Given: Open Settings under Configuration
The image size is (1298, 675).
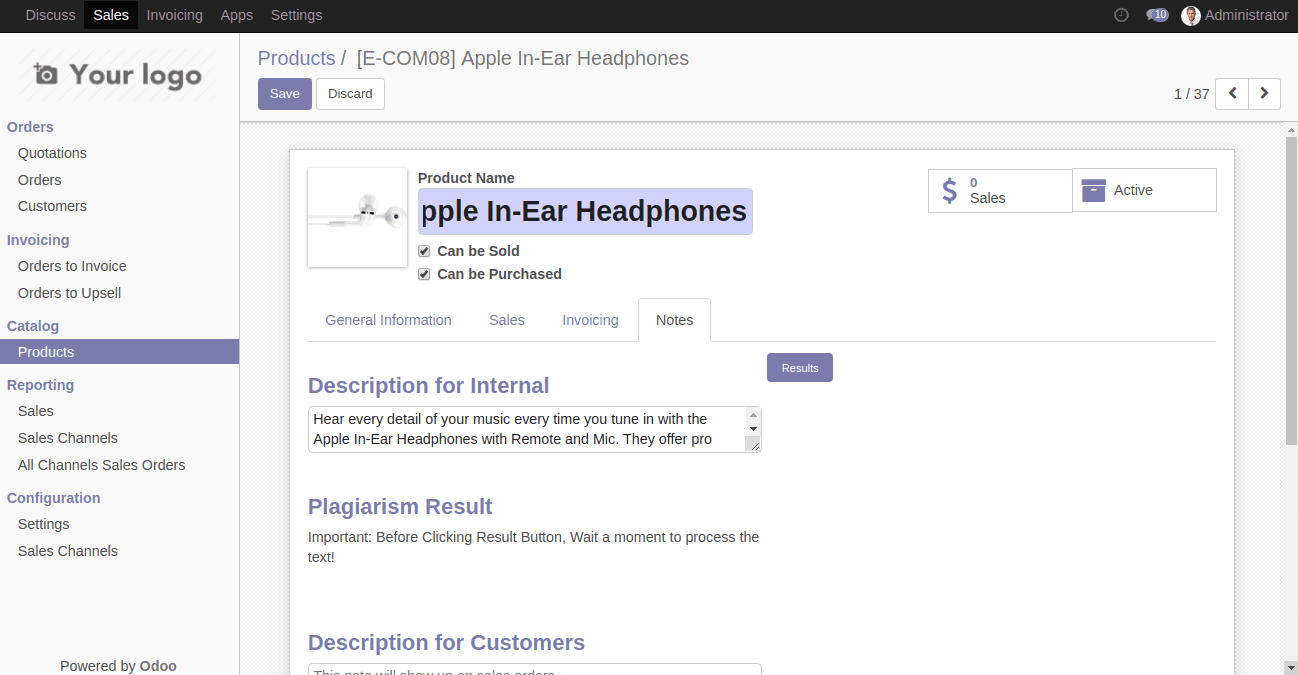Looking at the screenshot, I should pyautogui.click(x=44, y=524).
